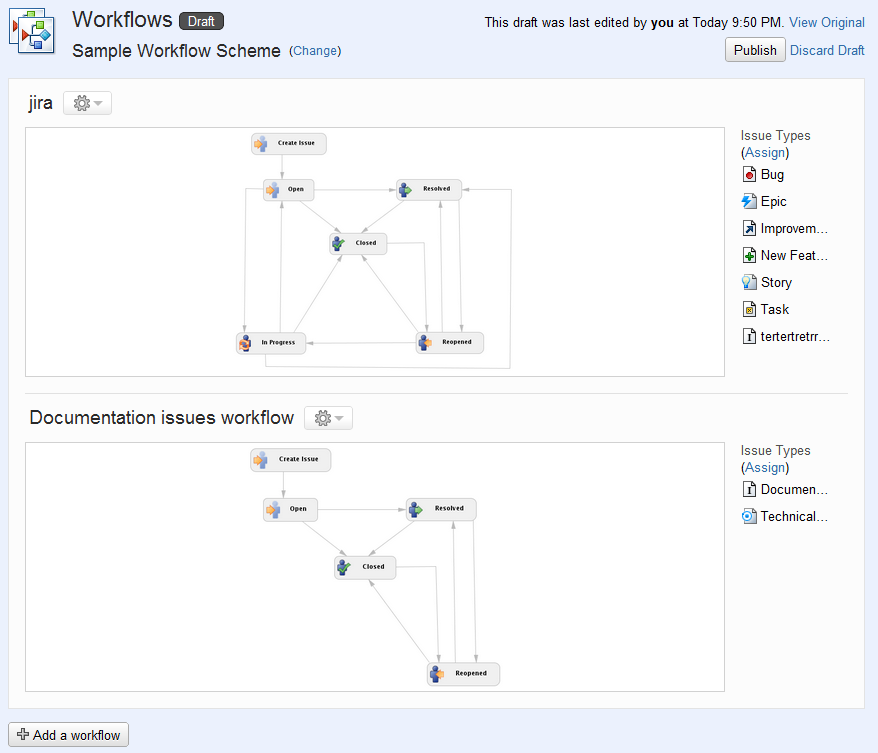Click the Discard Draft link

coord(827,50)
